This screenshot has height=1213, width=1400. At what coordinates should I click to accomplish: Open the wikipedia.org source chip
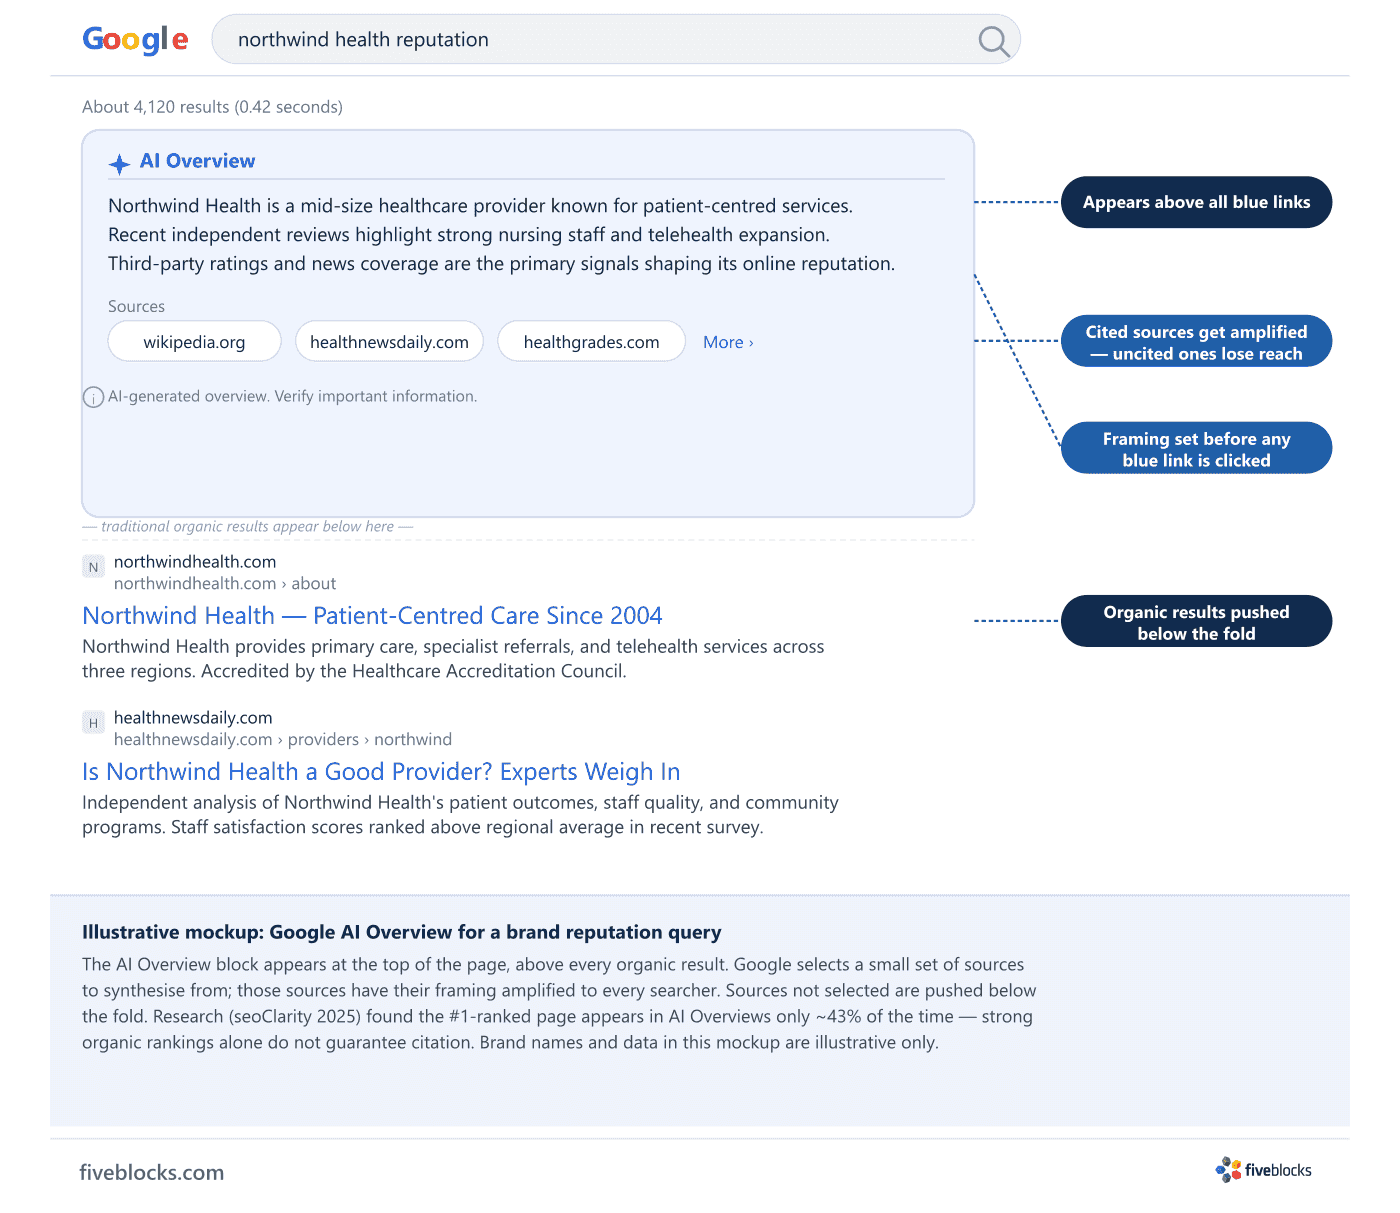194,342
